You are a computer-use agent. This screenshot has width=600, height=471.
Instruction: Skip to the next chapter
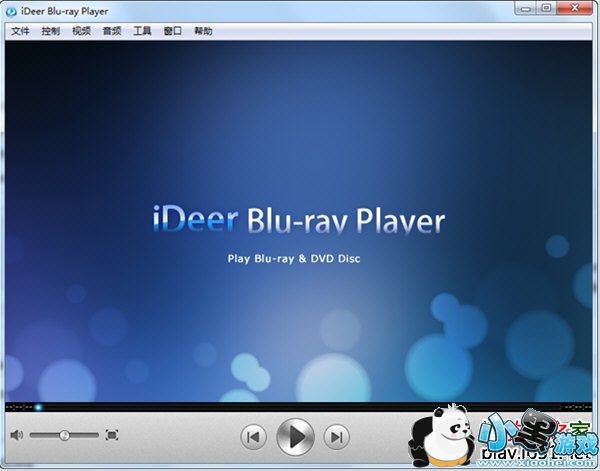tap(337, 436)
